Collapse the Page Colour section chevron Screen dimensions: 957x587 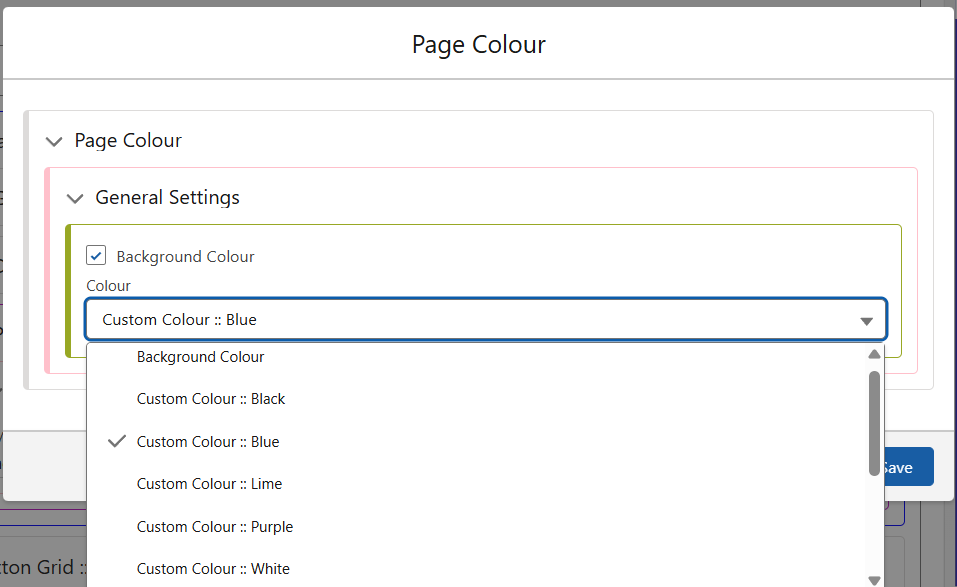pyautogui.click(x=54, y=142)
